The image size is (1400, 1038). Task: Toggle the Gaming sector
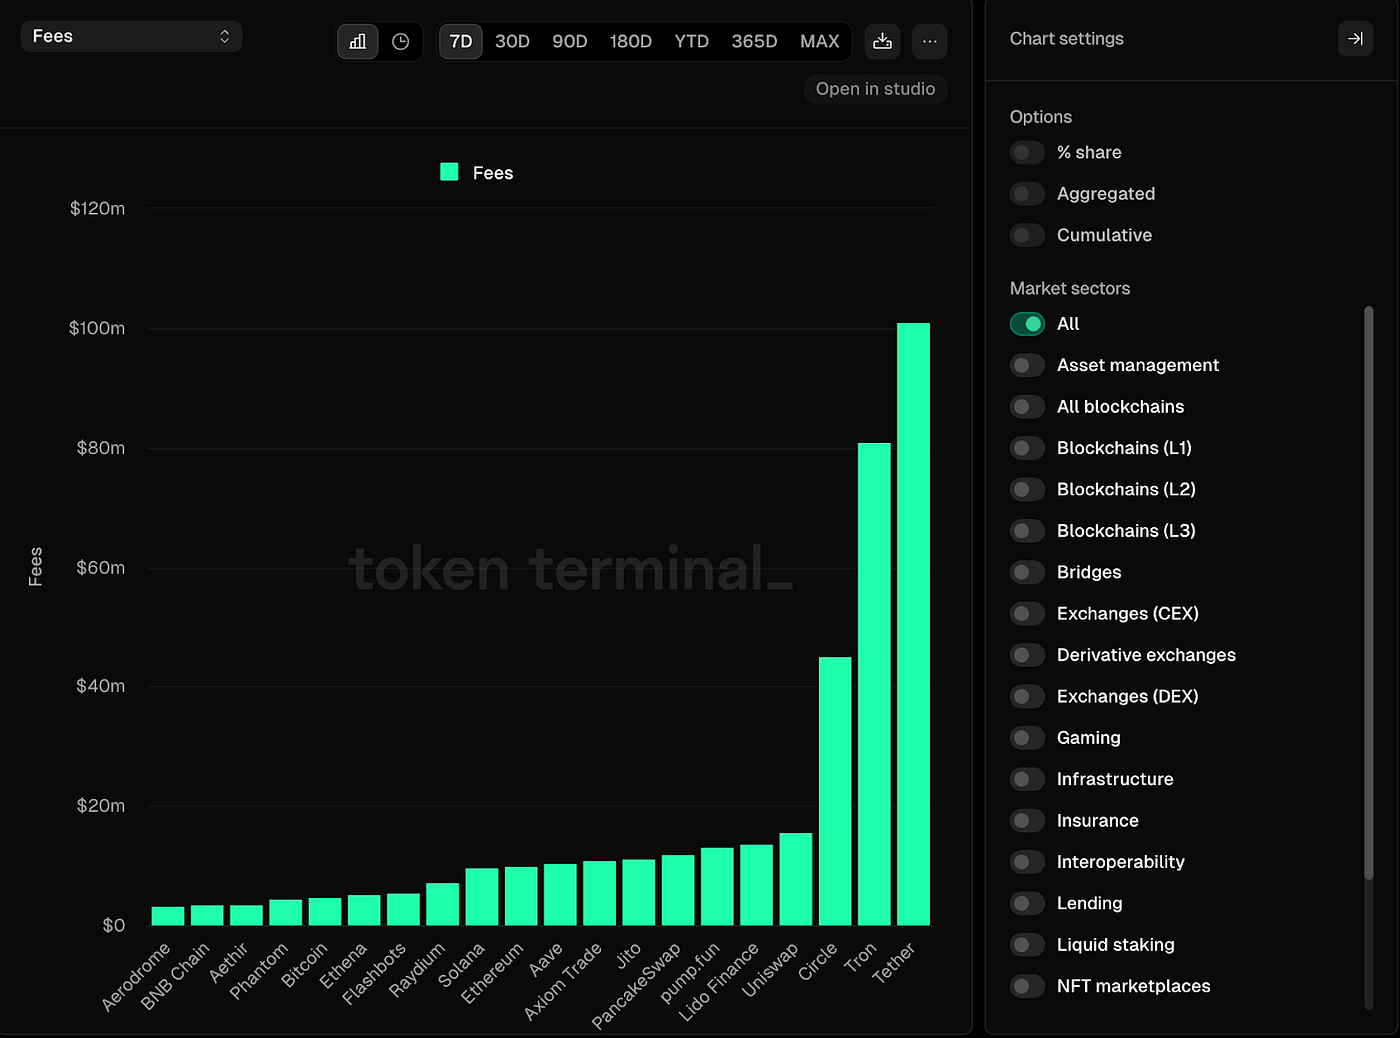click(x=1027, y=738)
